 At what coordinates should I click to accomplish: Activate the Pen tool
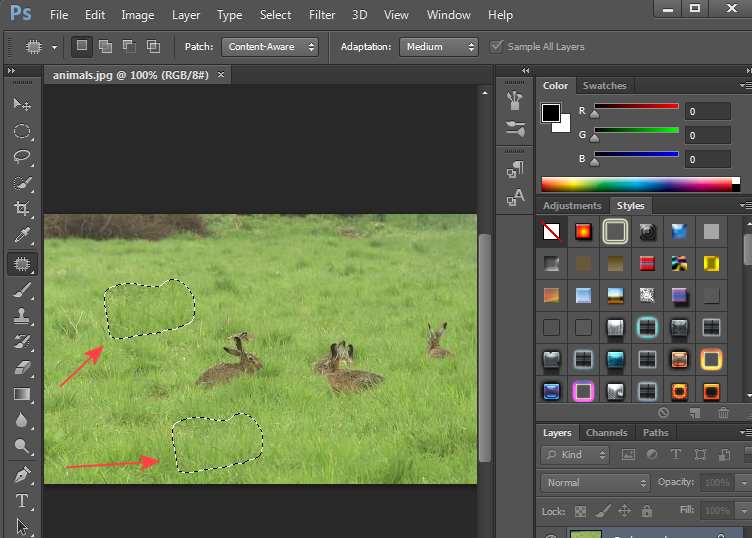click(21, 474)
